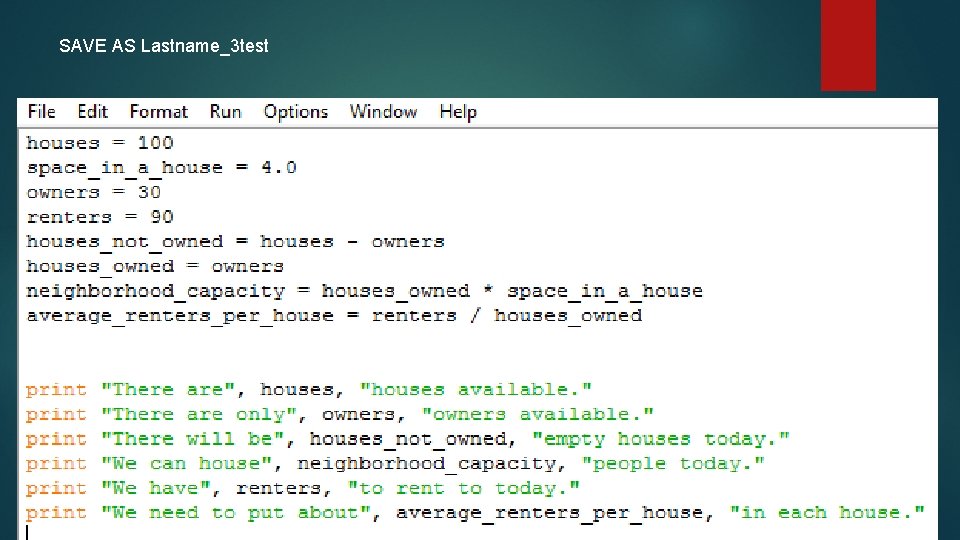
Task: Click the line 'space_in_a_house = 4.0'
Action: pos(162,168)
